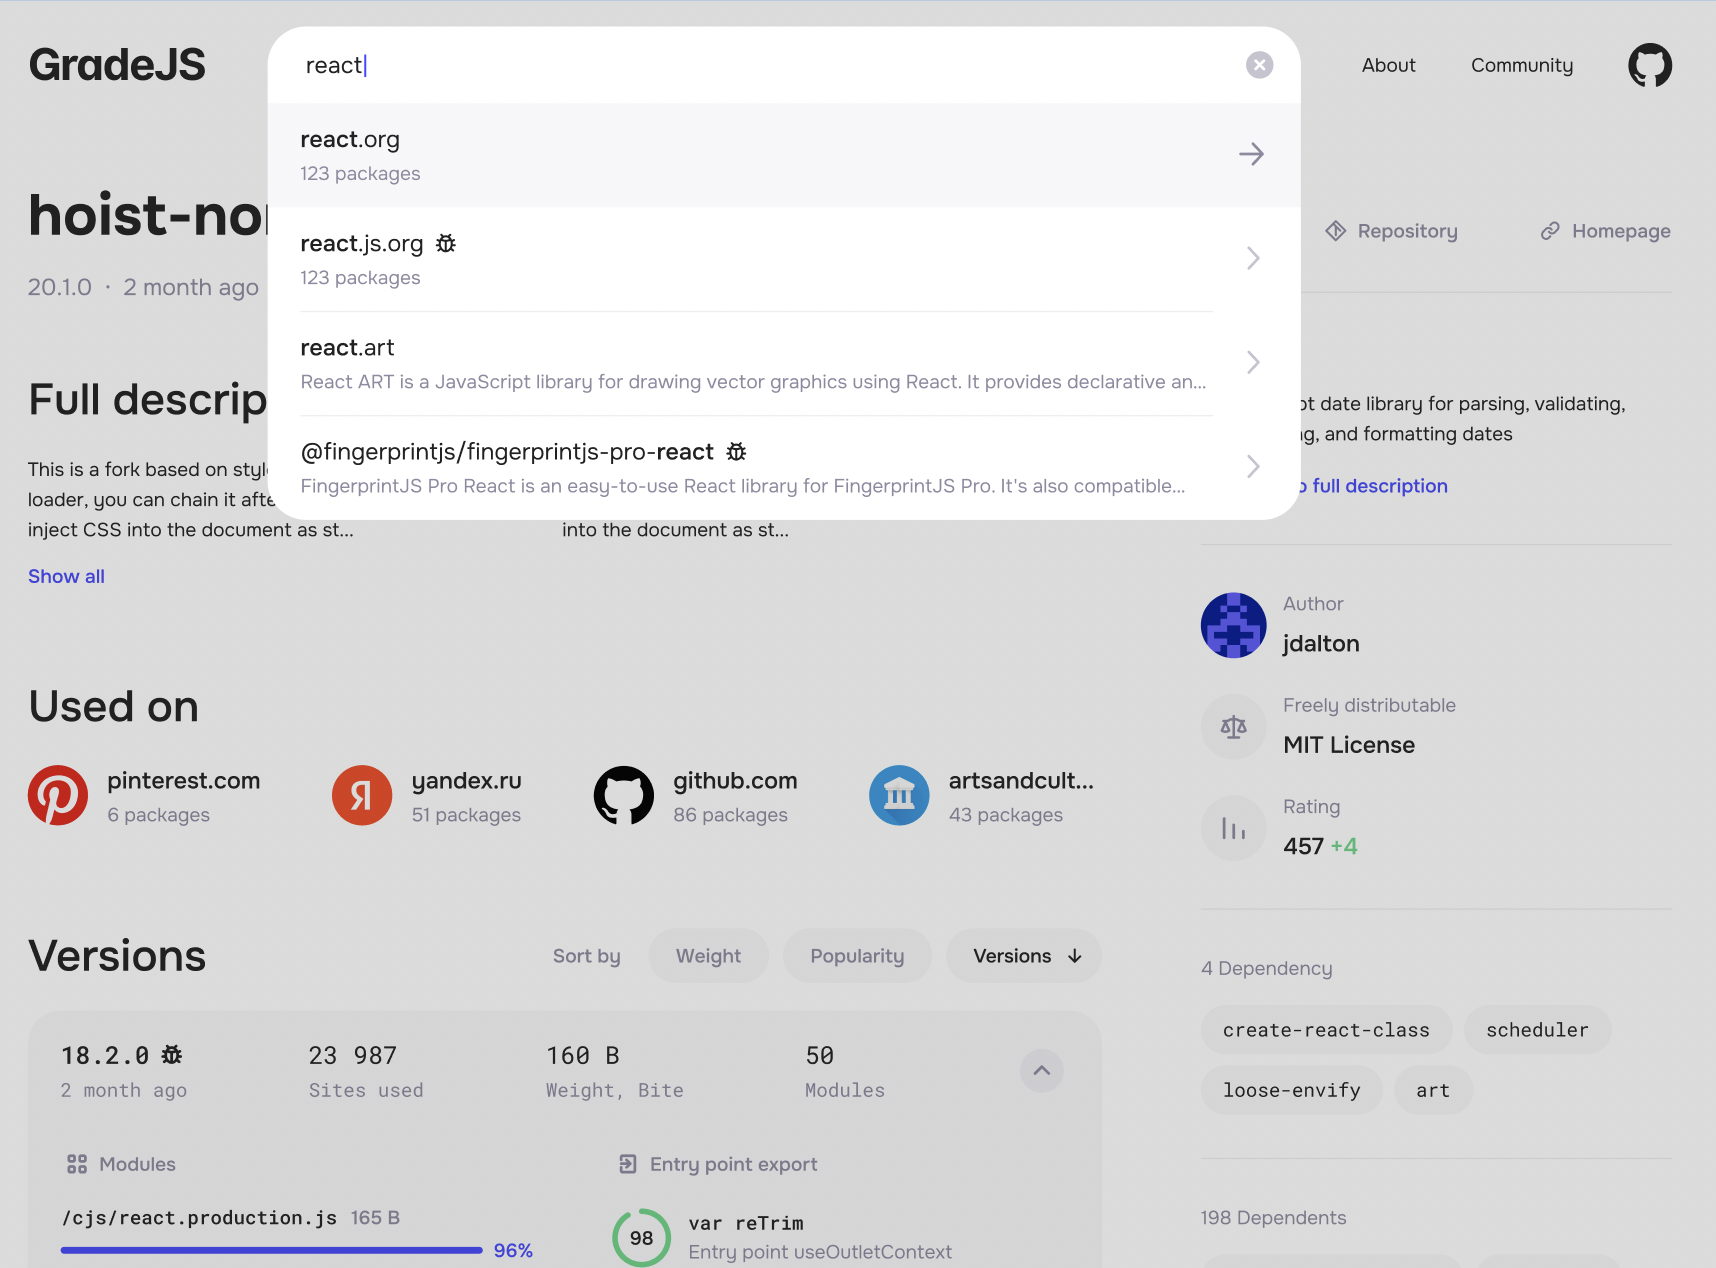Open the full description link

1375,486
